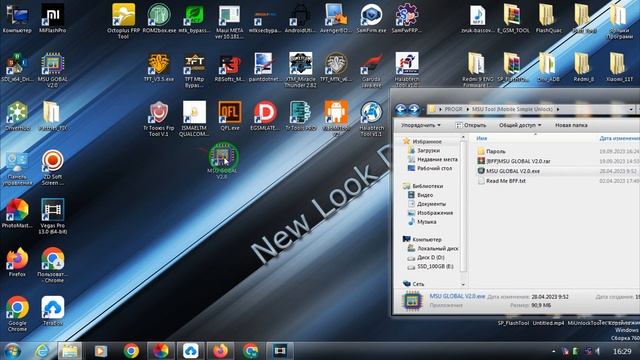Image resolution: width=640 pixels, height=360 pixels.
Task: Select SSD_100GB (E:) drive in navigation pane
Action: [431, 267]
